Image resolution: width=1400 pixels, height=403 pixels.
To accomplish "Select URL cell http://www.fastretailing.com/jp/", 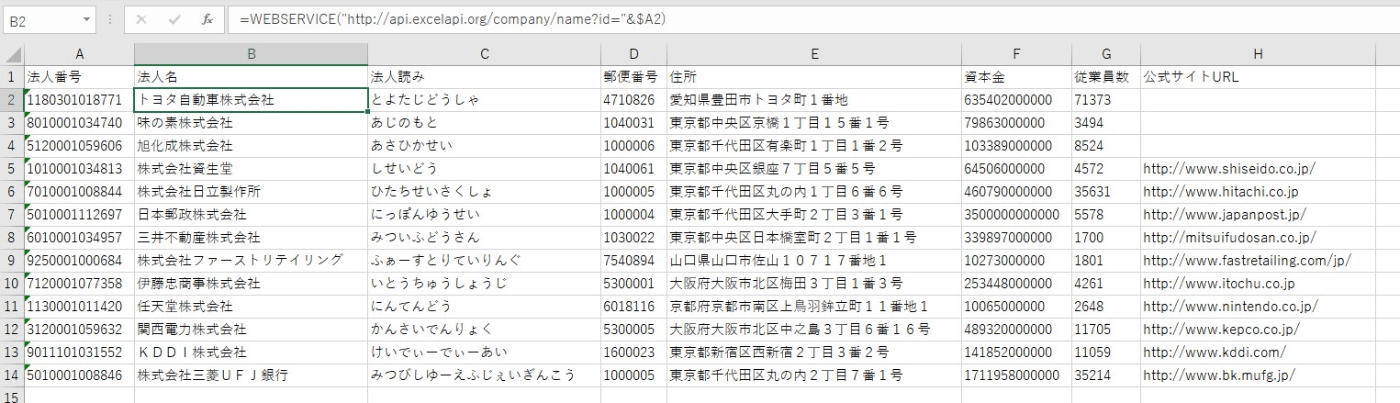I will 1258,260.
